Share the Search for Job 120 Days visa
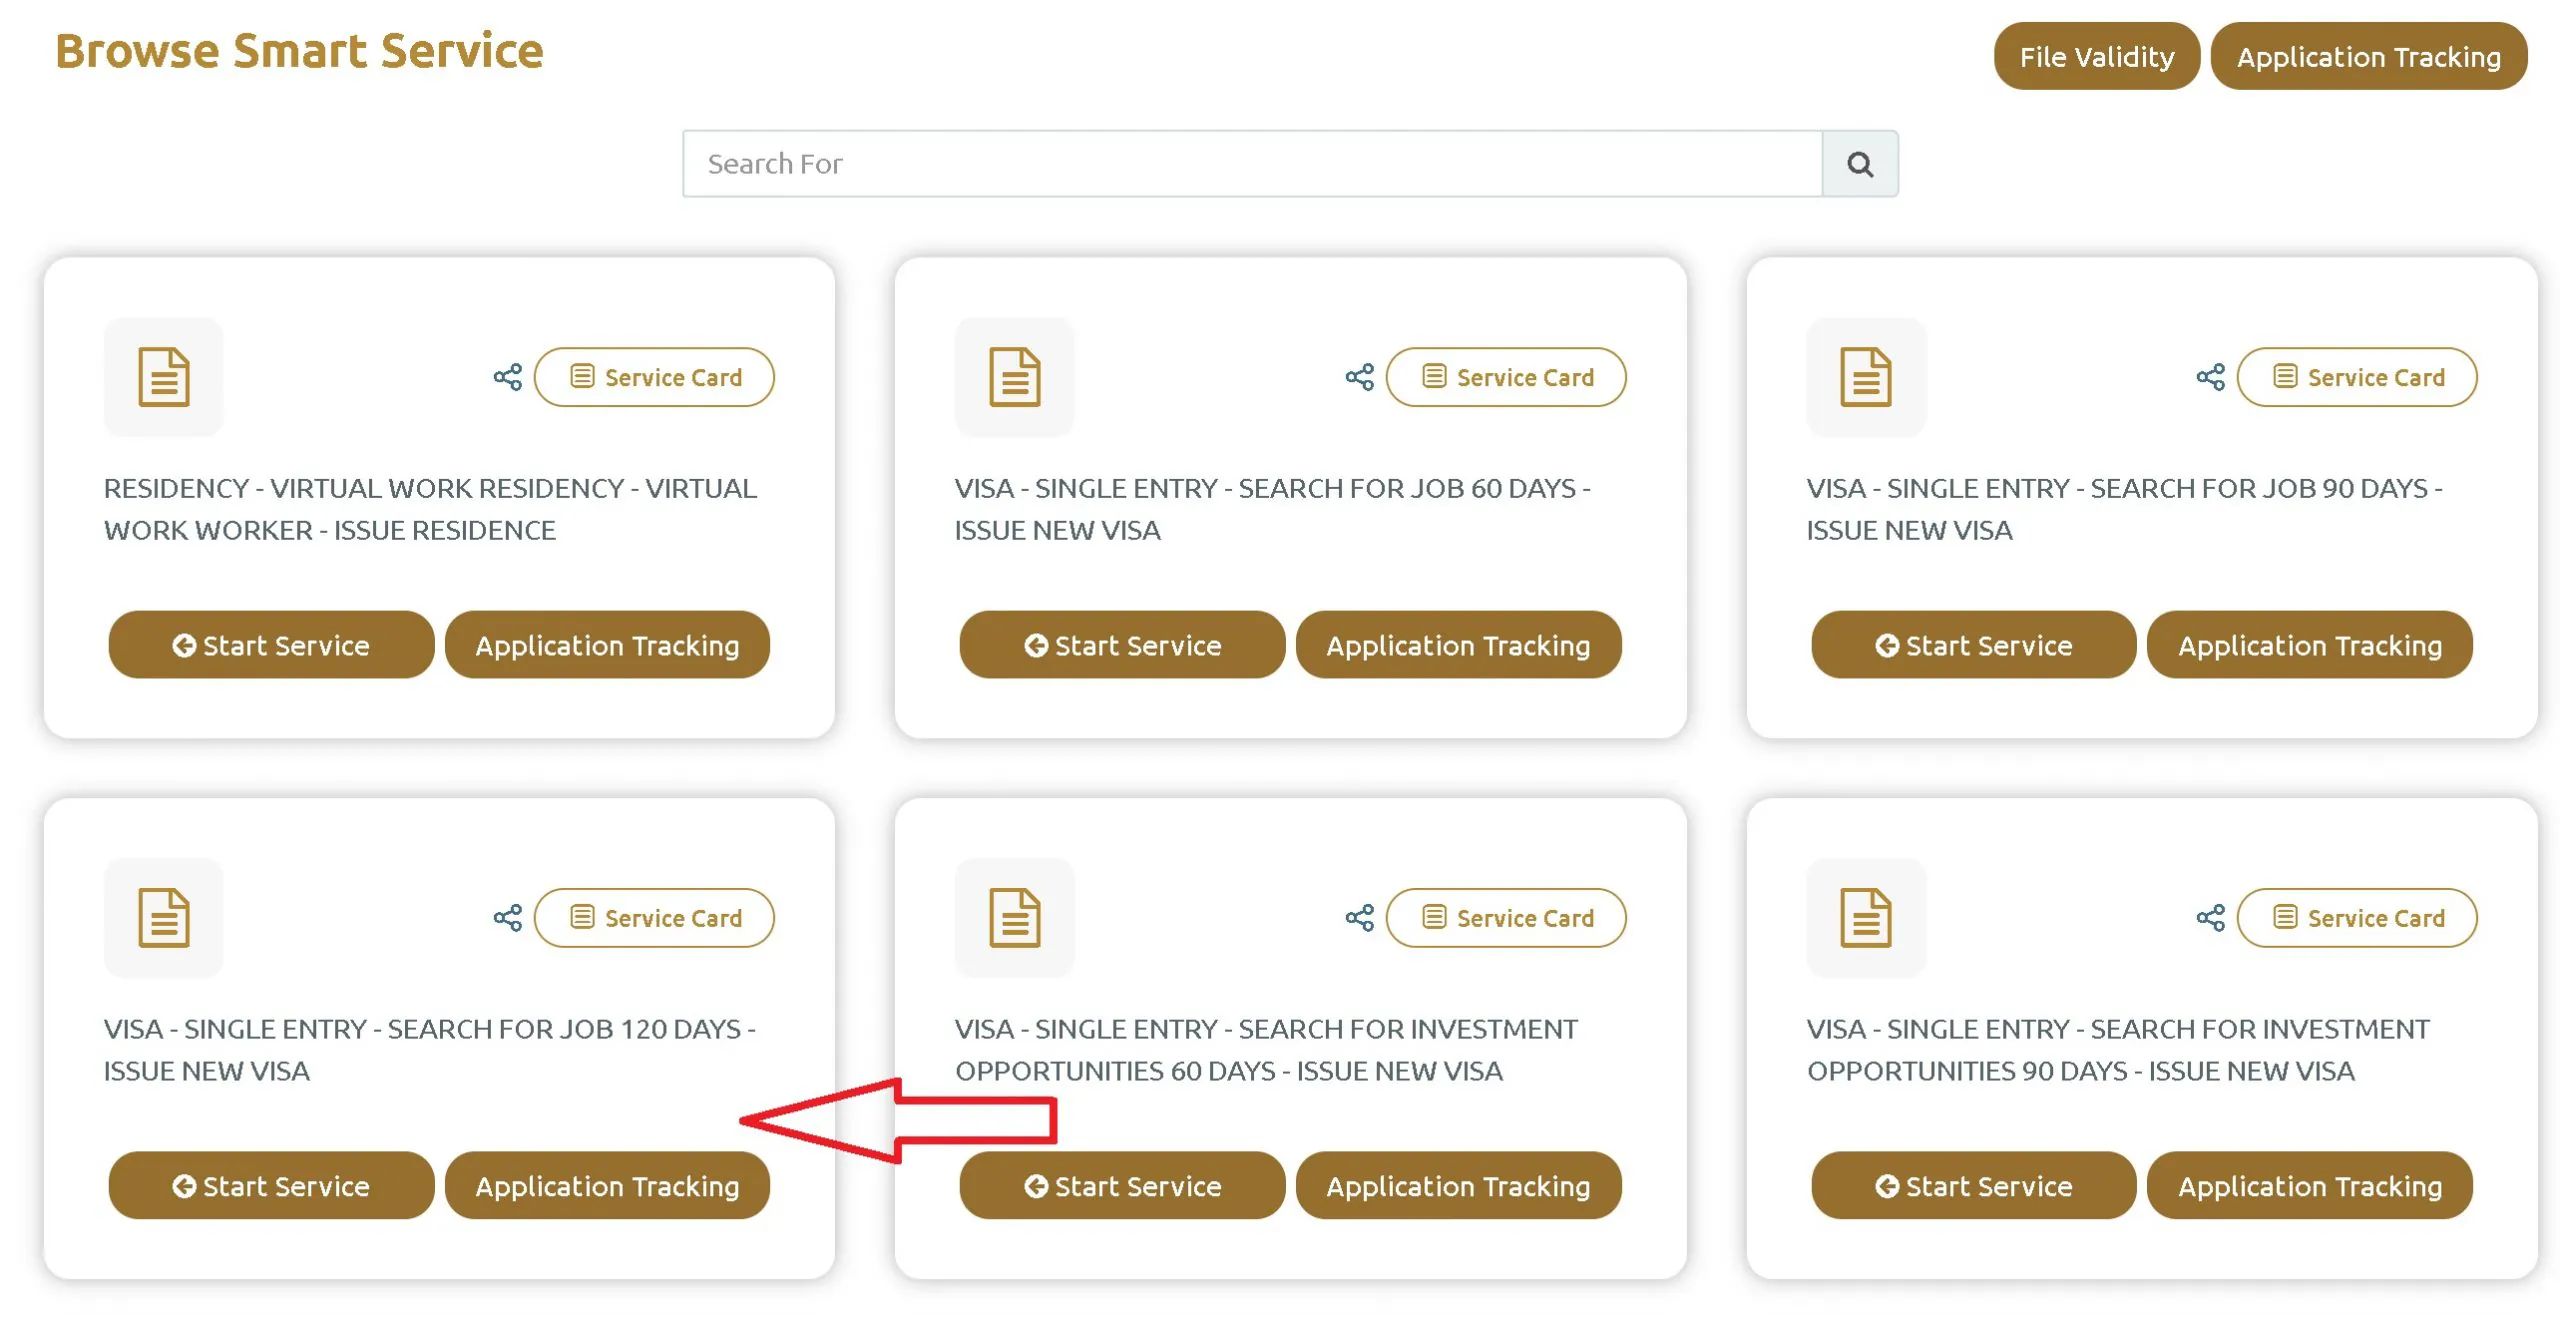The image size is (2560, 1317). coord(507,917)
